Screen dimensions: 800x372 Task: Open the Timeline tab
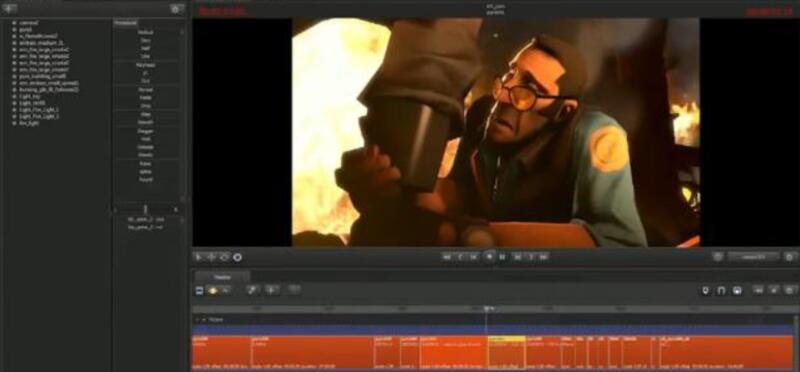pyautogui.click(x=222, y=277)
